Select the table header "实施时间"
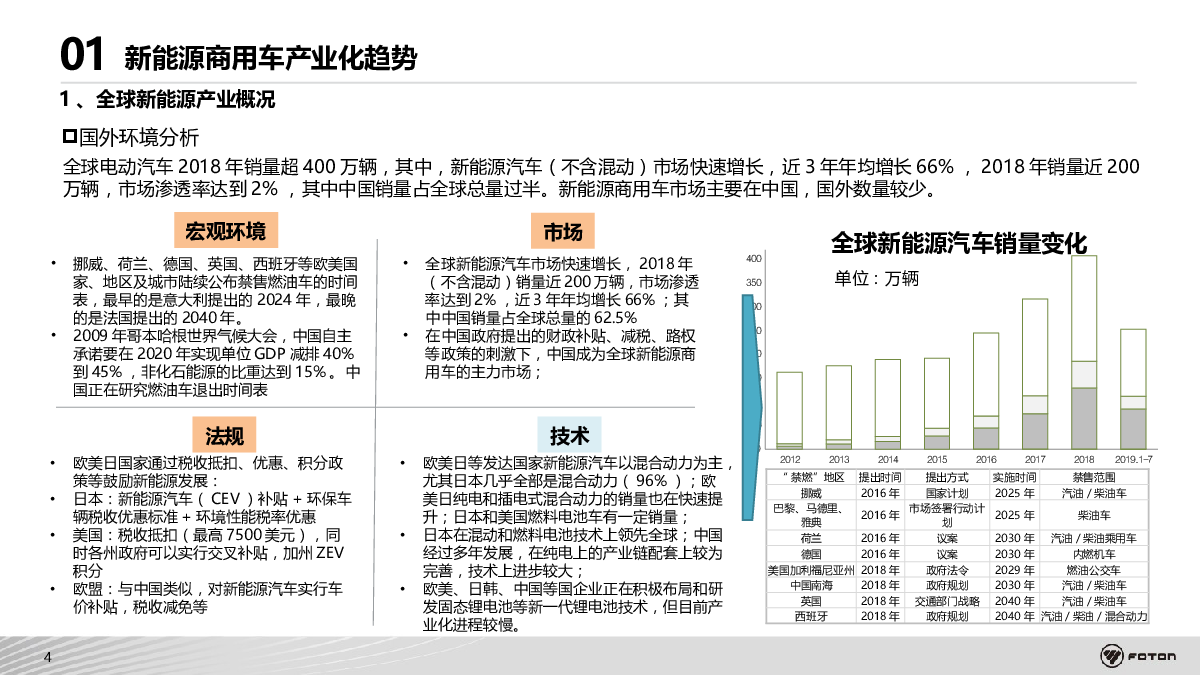This screenshot has height=675, width=1200. 1014,477
